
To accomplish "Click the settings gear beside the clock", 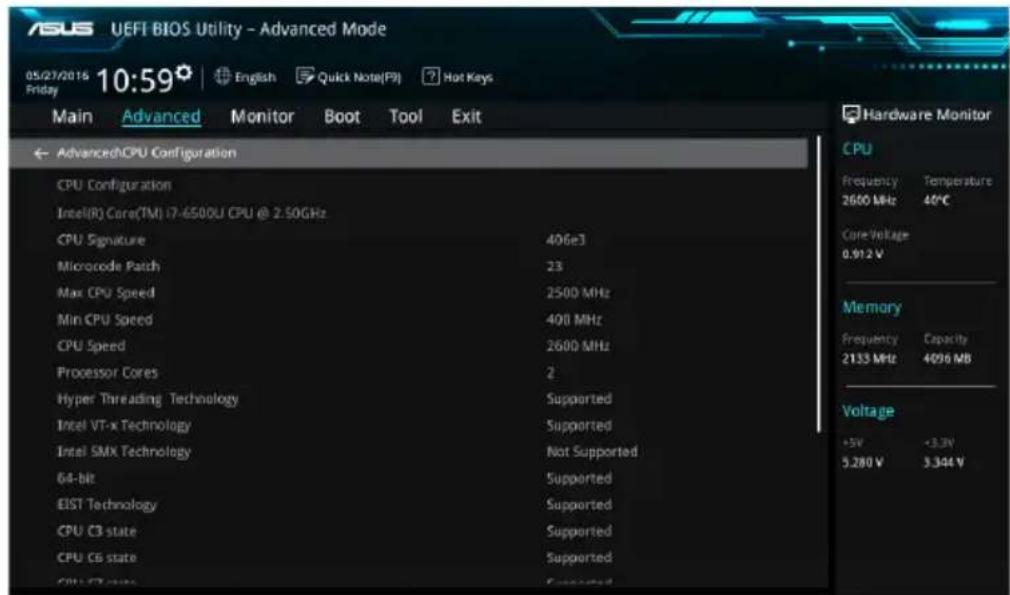I will coord(184,71).
